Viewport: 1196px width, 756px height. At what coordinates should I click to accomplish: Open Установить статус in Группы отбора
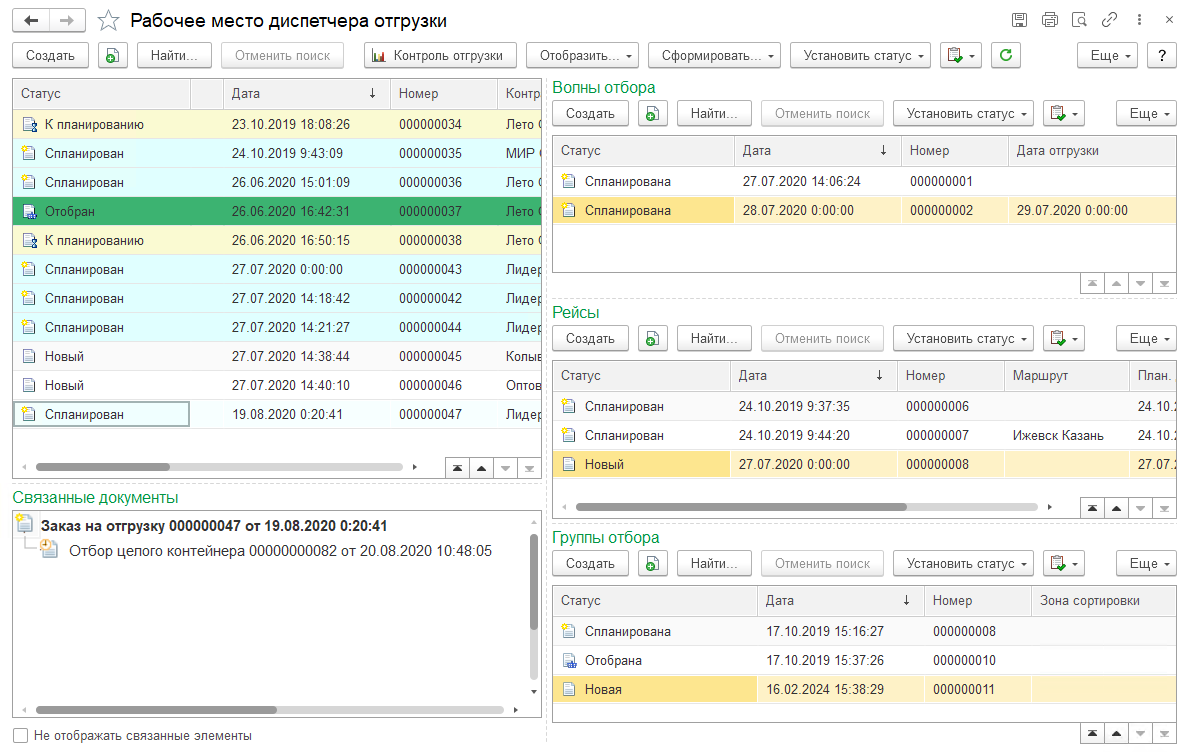click(x=963, y=564)
